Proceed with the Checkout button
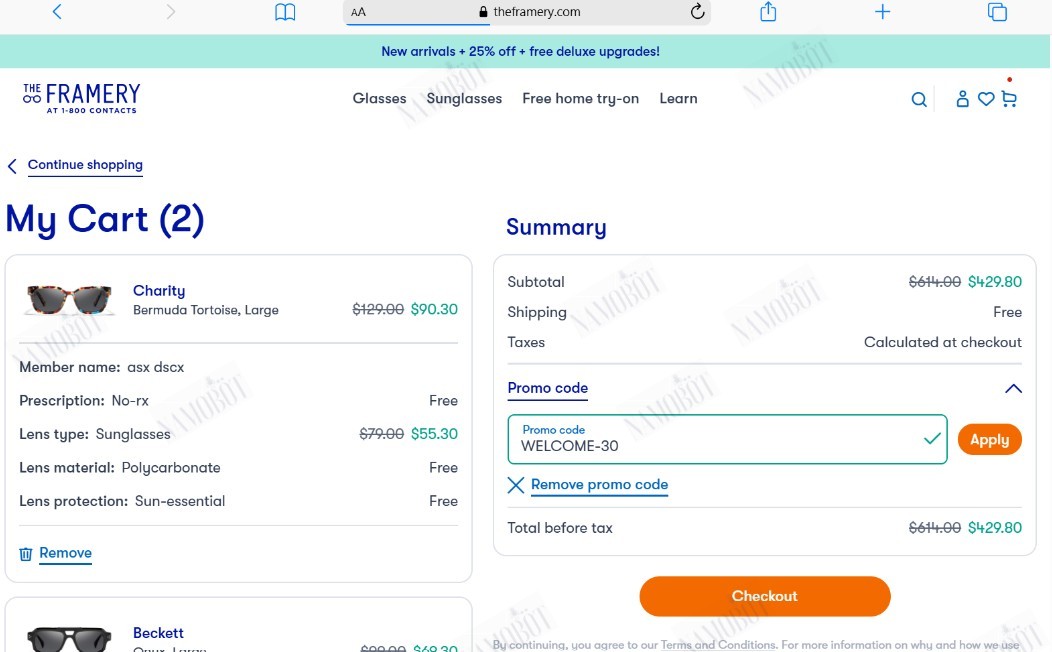Viewport: 1052px width, 652px height. pyautogui.click(x=765, y=596)
